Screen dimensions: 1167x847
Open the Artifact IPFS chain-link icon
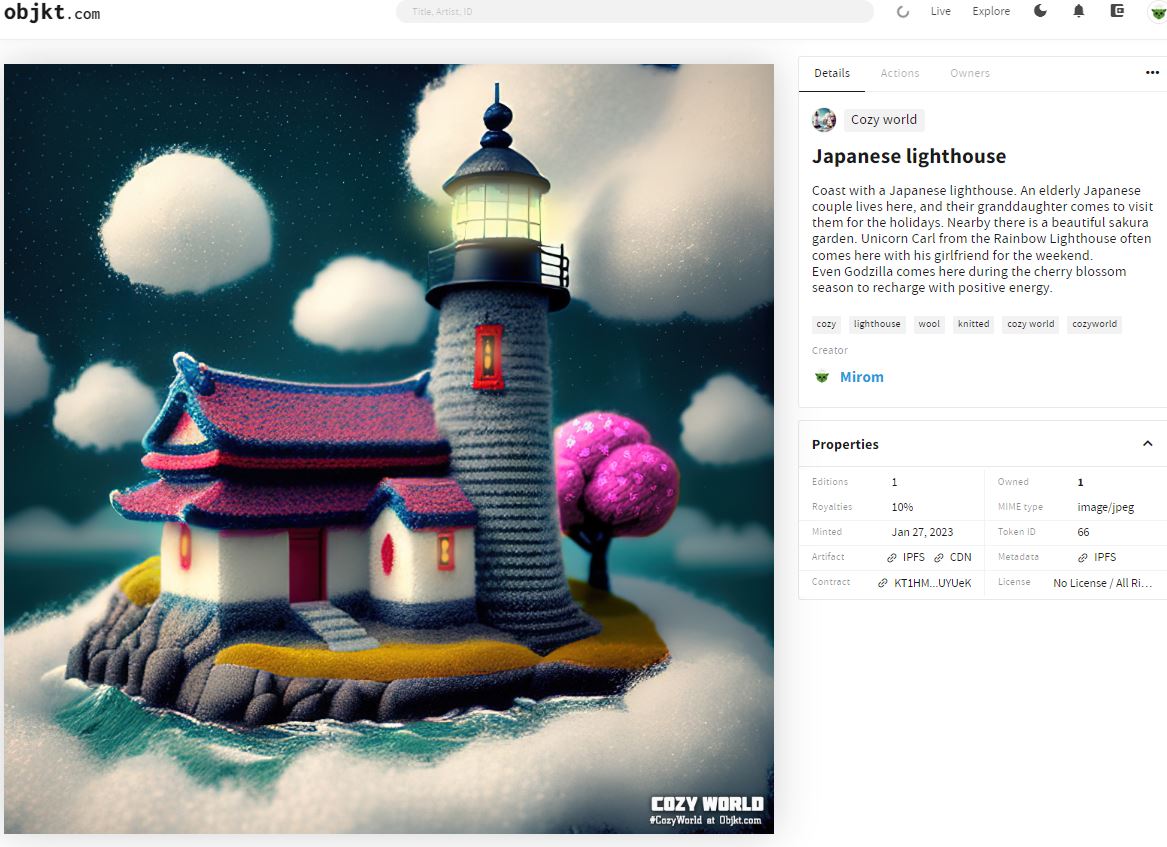pyautogui.click(x=891, y=557)
